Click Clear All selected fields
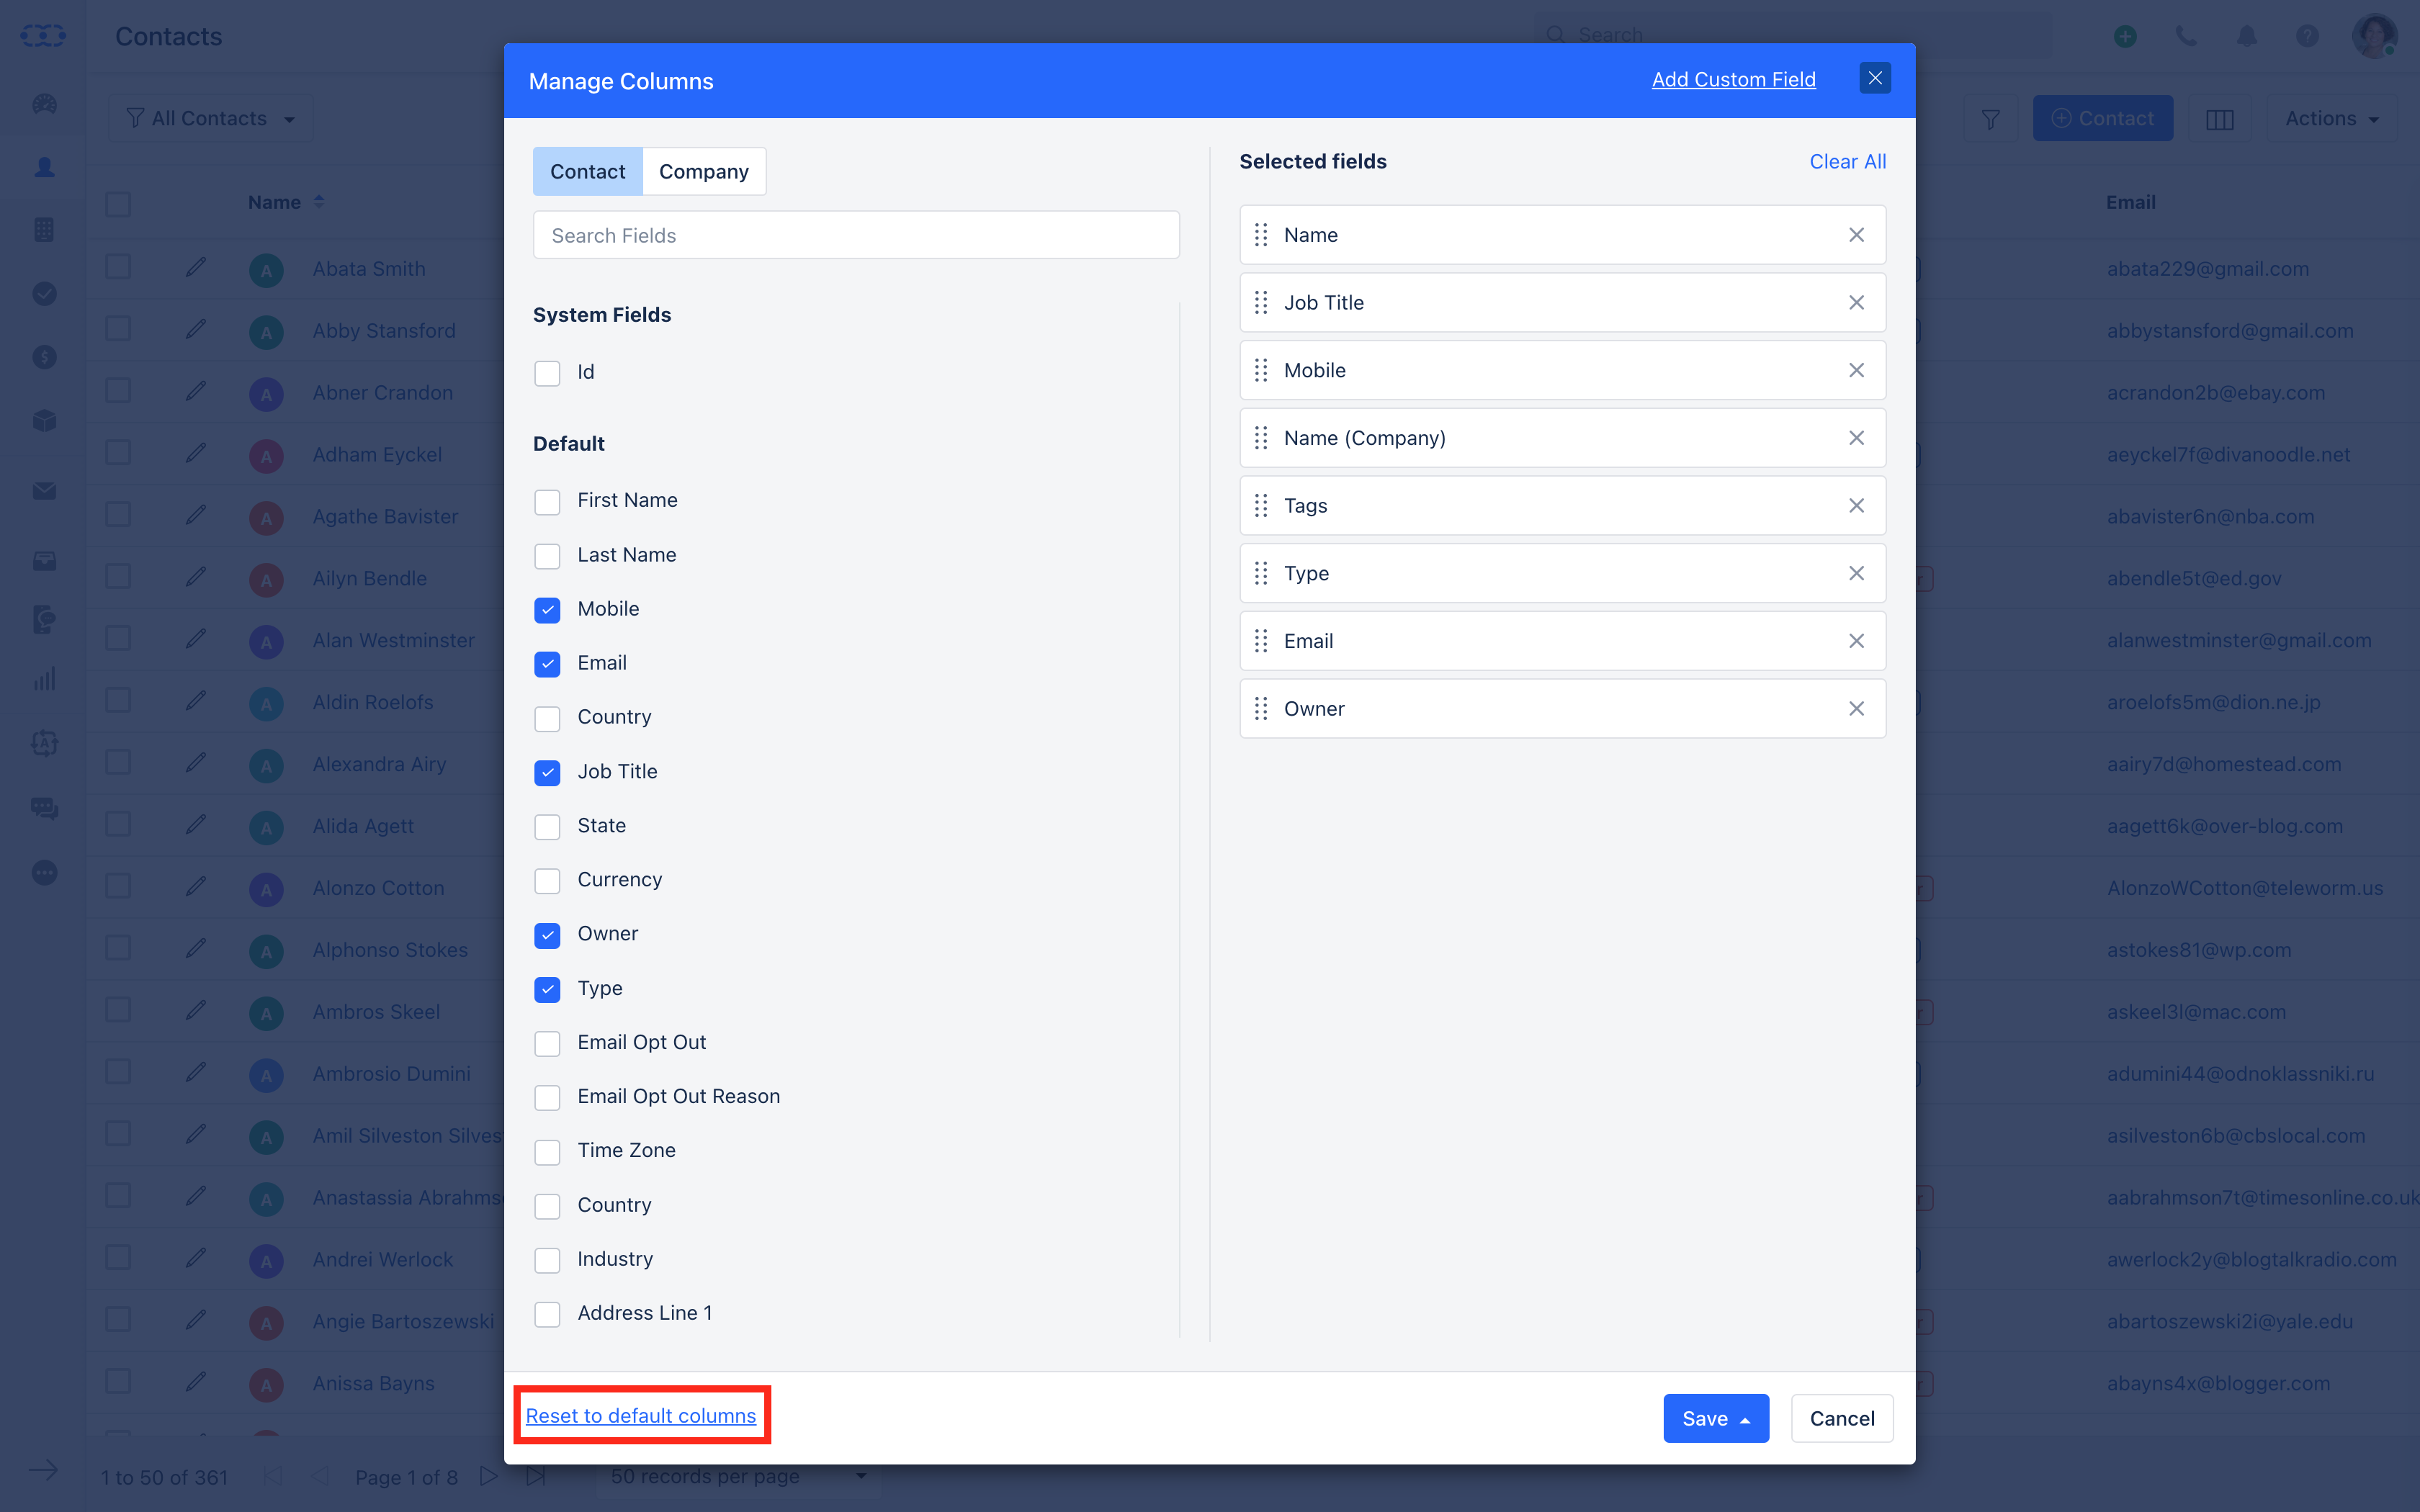The width and height of the screenshot is (2420, 1512). click(x=1847, y=162)
